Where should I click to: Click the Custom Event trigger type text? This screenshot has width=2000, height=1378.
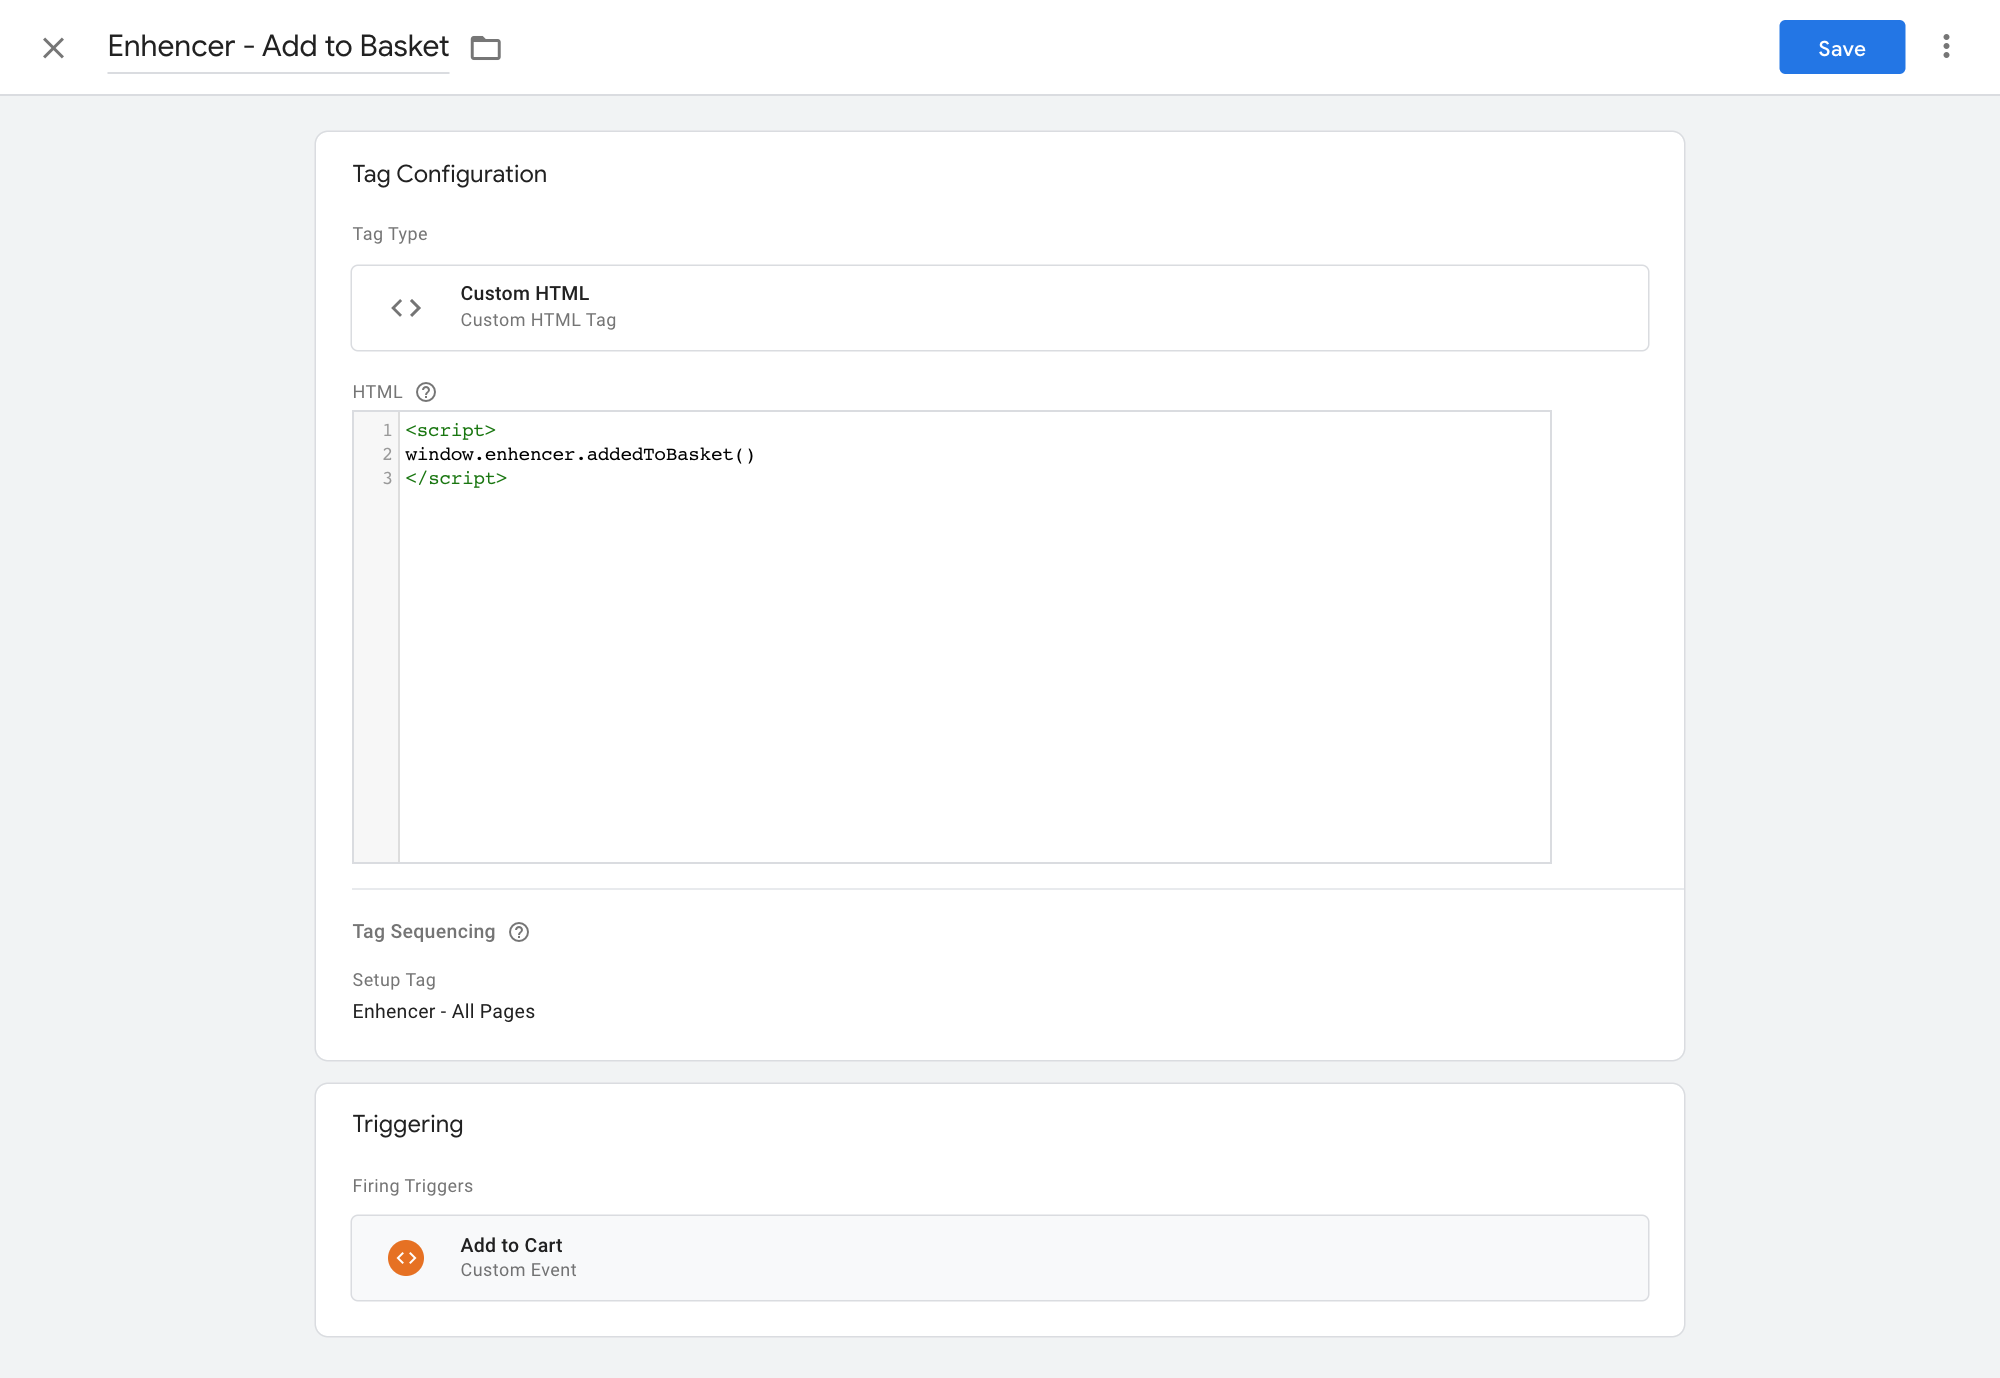coord(518,1270)
